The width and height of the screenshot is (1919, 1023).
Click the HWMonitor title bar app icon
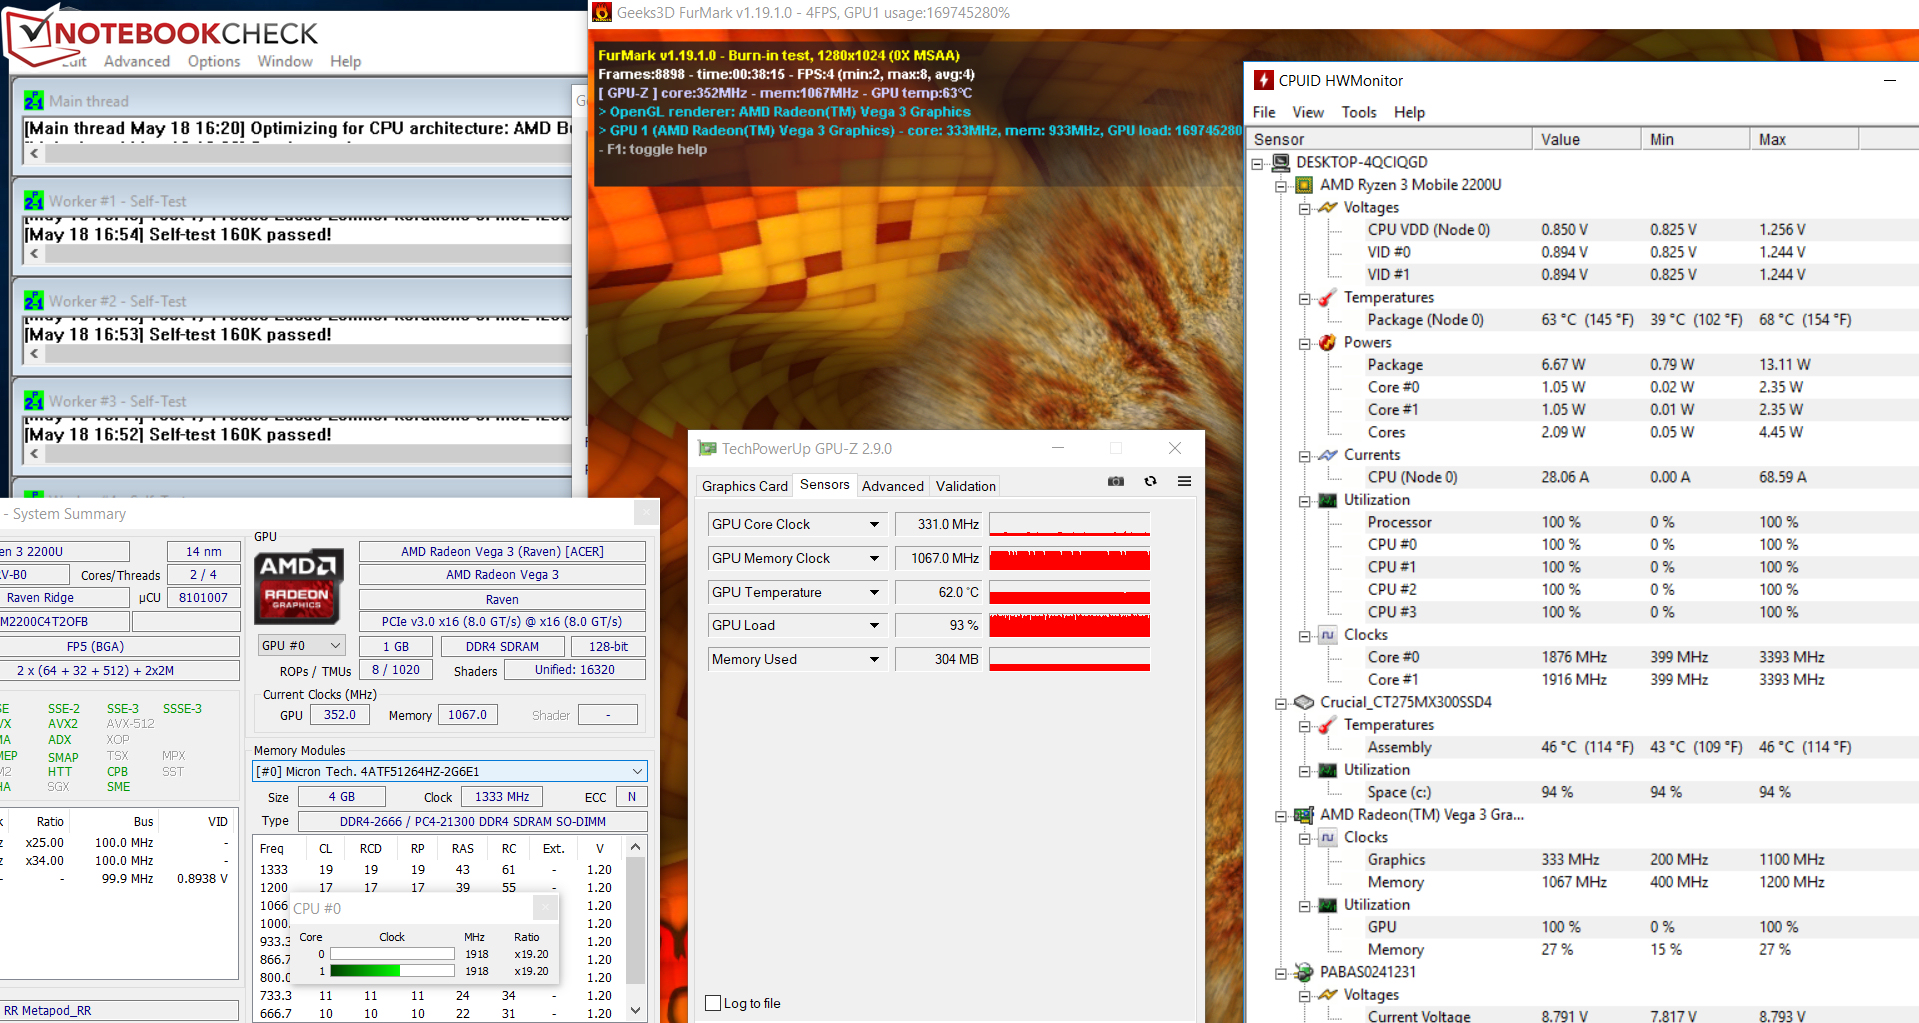(1264, 80)
